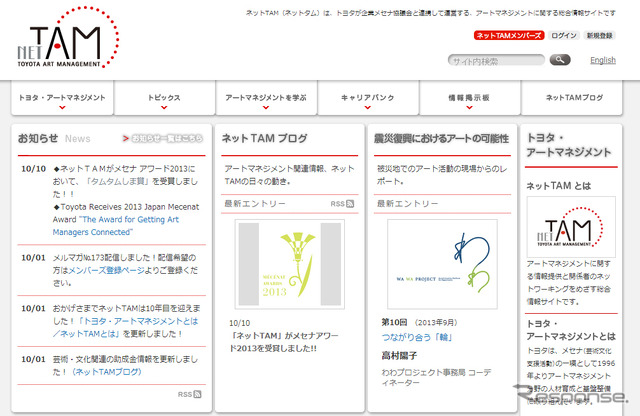The width and height of the screenshot is (640, 416).
Task: Expand the 情報掲示板 menu
Action: tap(469, 98)
